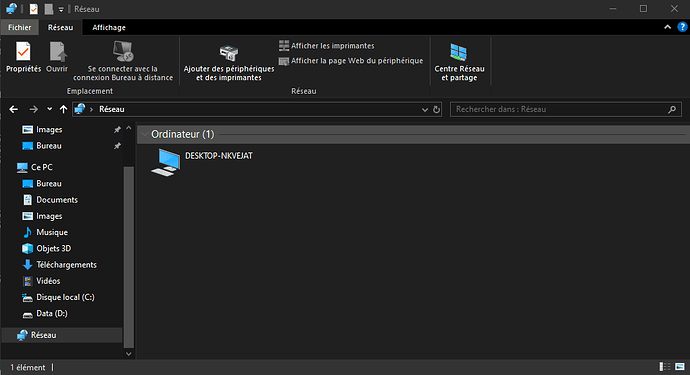
Task: Go back with the left arrow
Action: [14, 109]
